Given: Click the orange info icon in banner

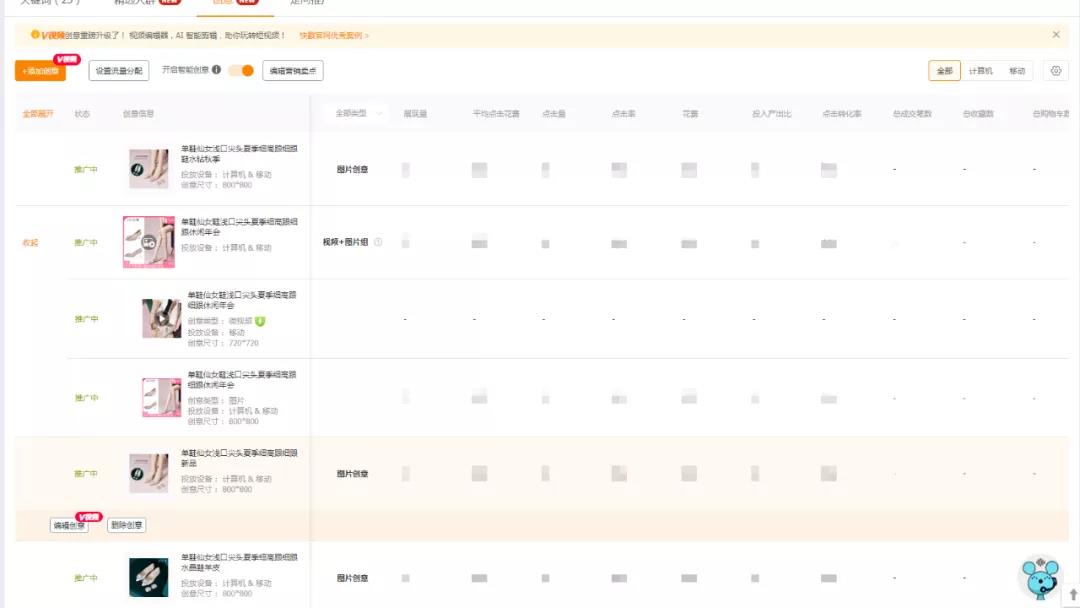Looking at the screenshot, I should coord(35,35).
